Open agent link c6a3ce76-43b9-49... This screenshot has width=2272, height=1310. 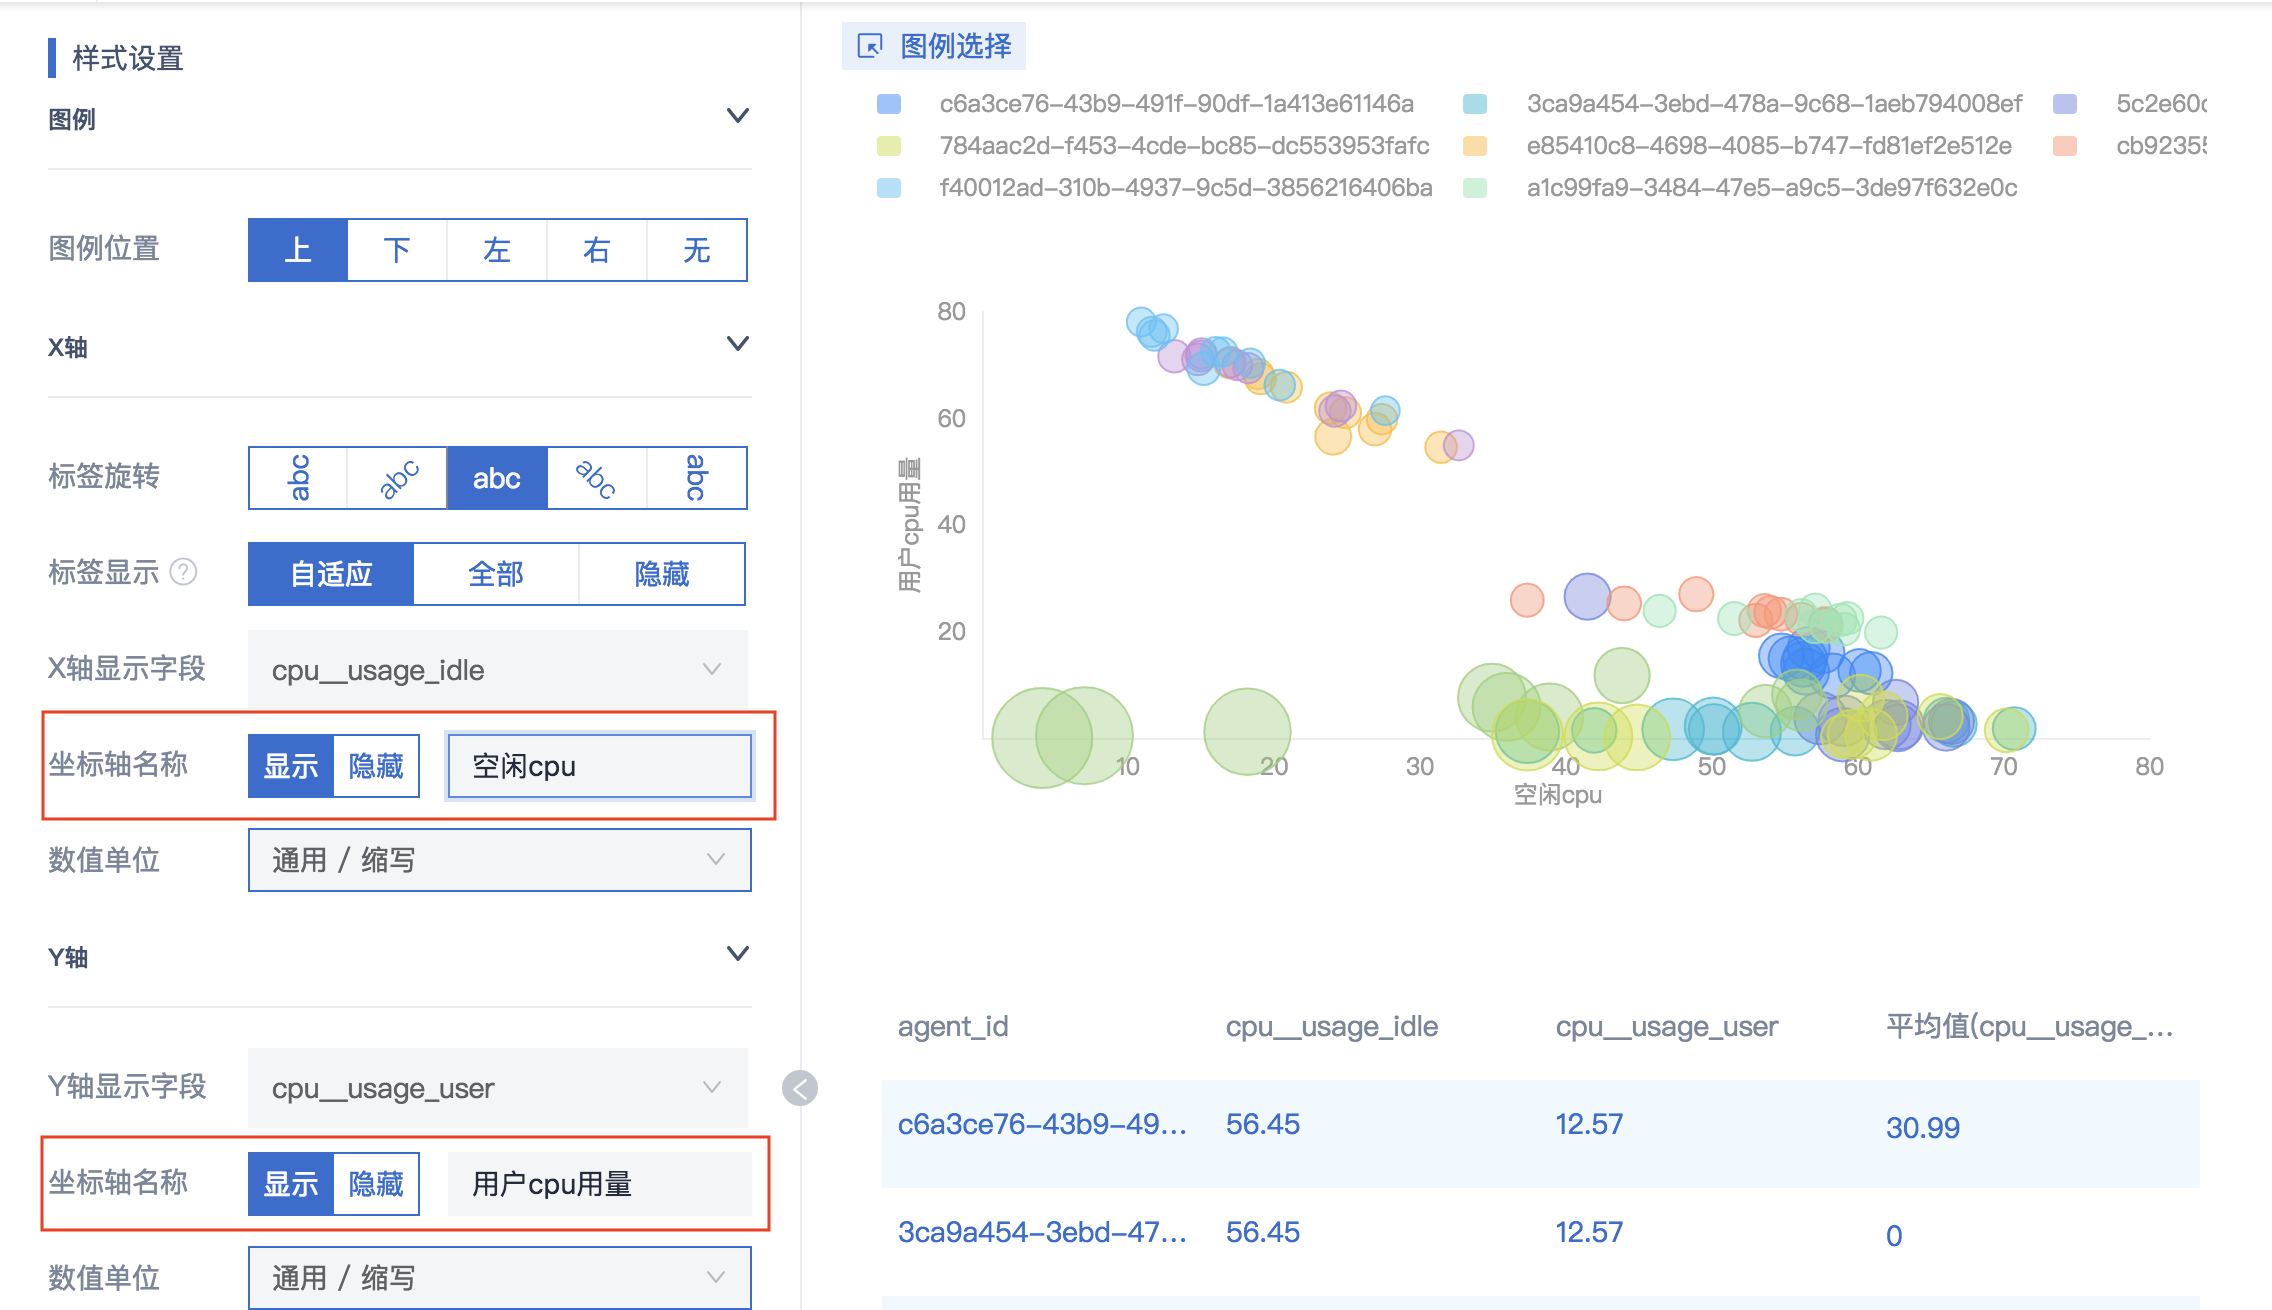(x=1042, y=1124)
